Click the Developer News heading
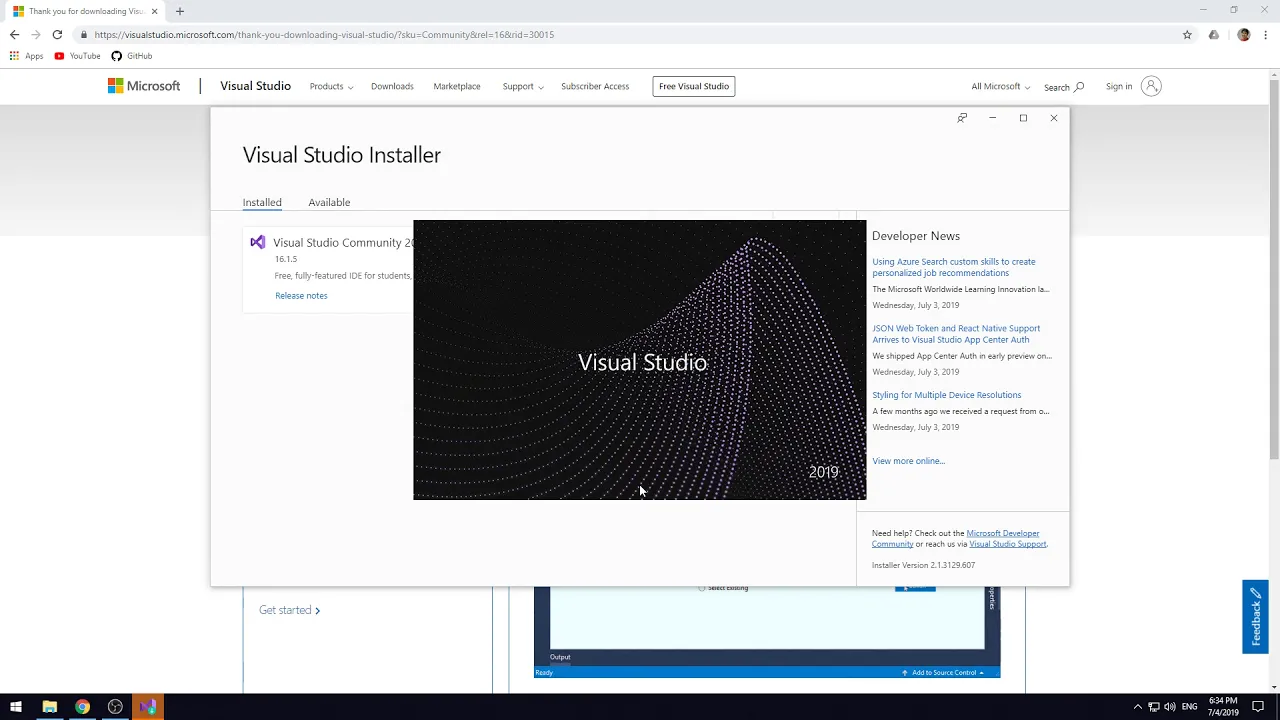1280x720 pixels. point(916,236)
